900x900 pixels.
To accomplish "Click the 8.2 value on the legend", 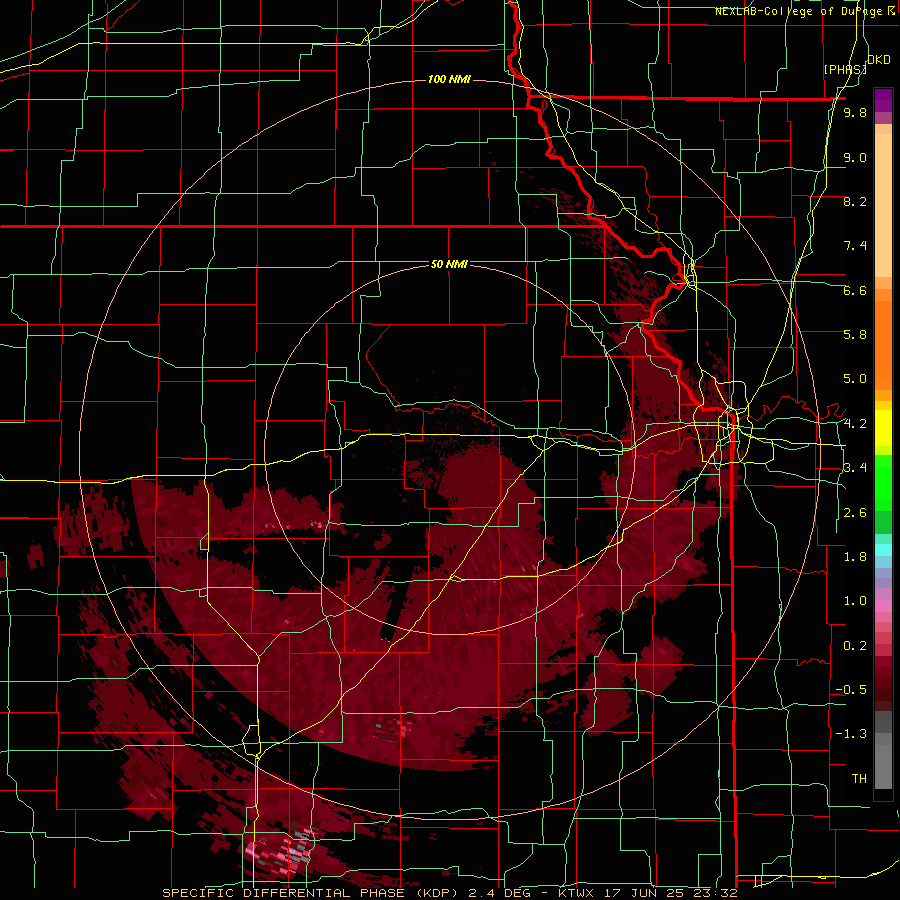I will point(855,201).
